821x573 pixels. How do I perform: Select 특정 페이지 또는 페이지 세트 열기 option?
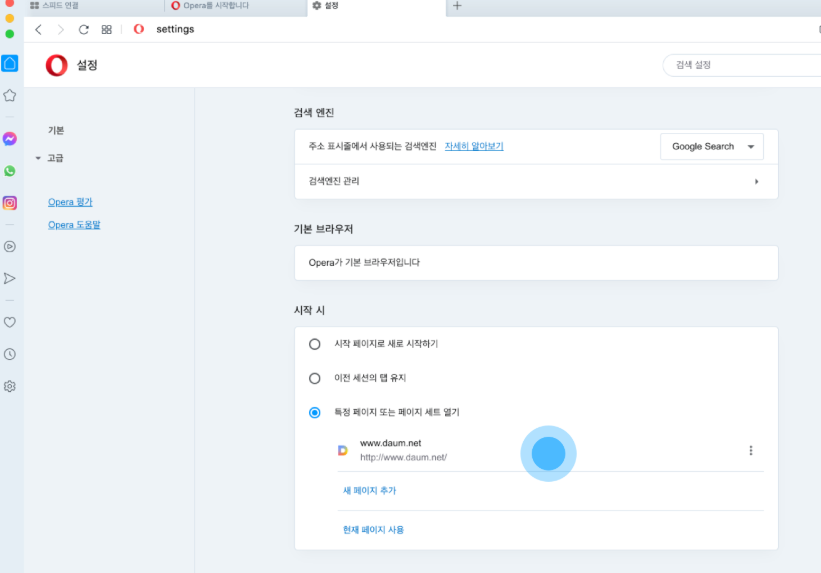tap(315, 413)
